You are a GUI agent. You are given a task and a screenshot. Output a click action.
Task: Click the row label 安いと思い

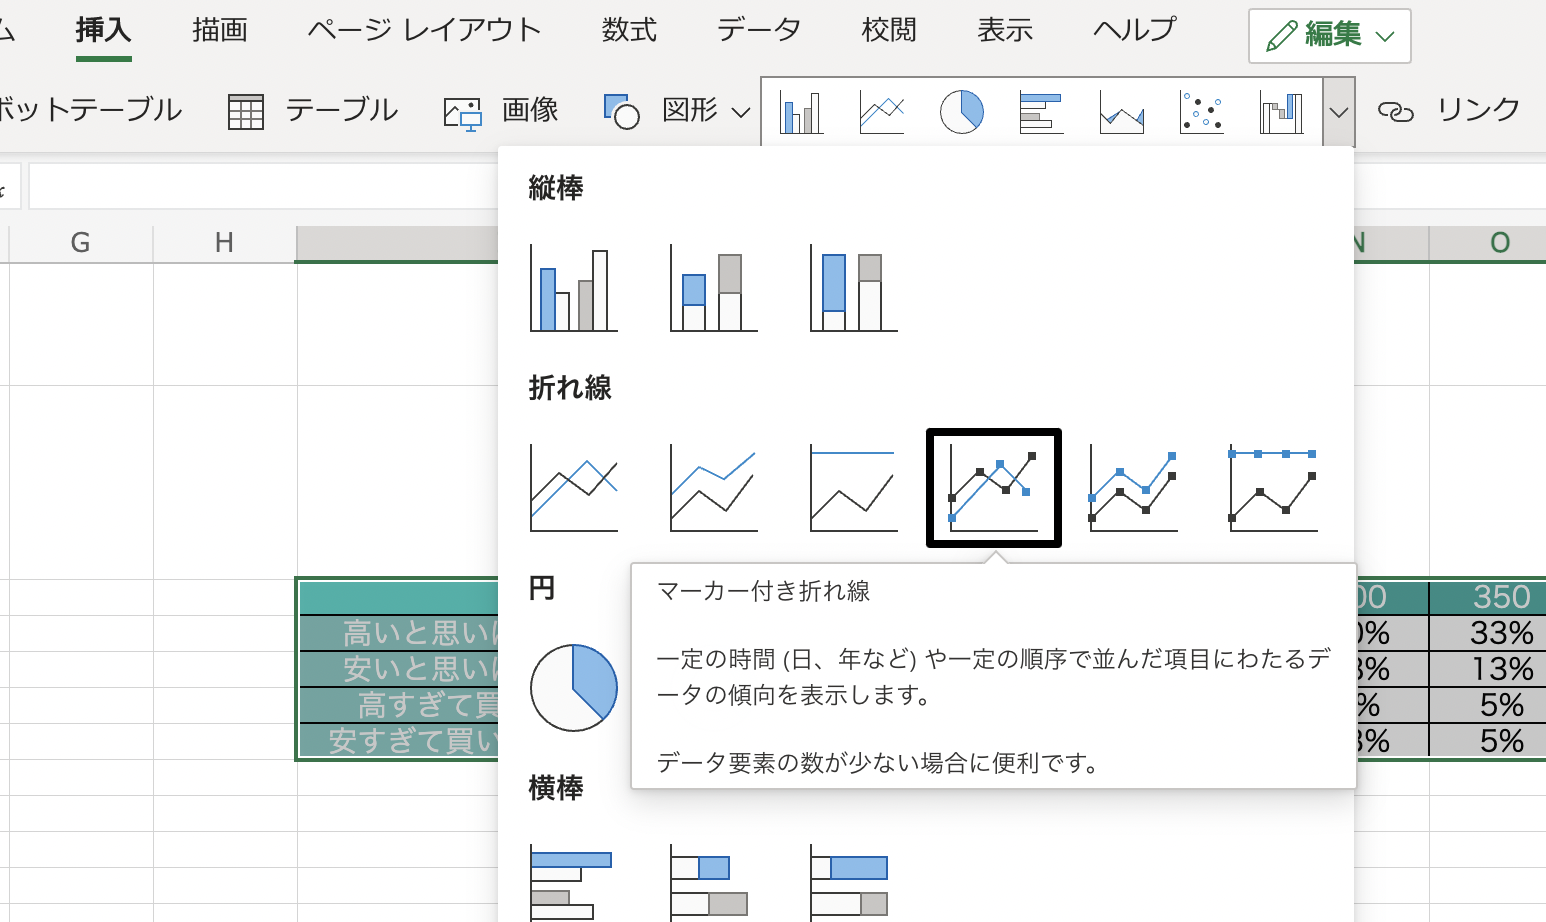click(x=400, y=669)
